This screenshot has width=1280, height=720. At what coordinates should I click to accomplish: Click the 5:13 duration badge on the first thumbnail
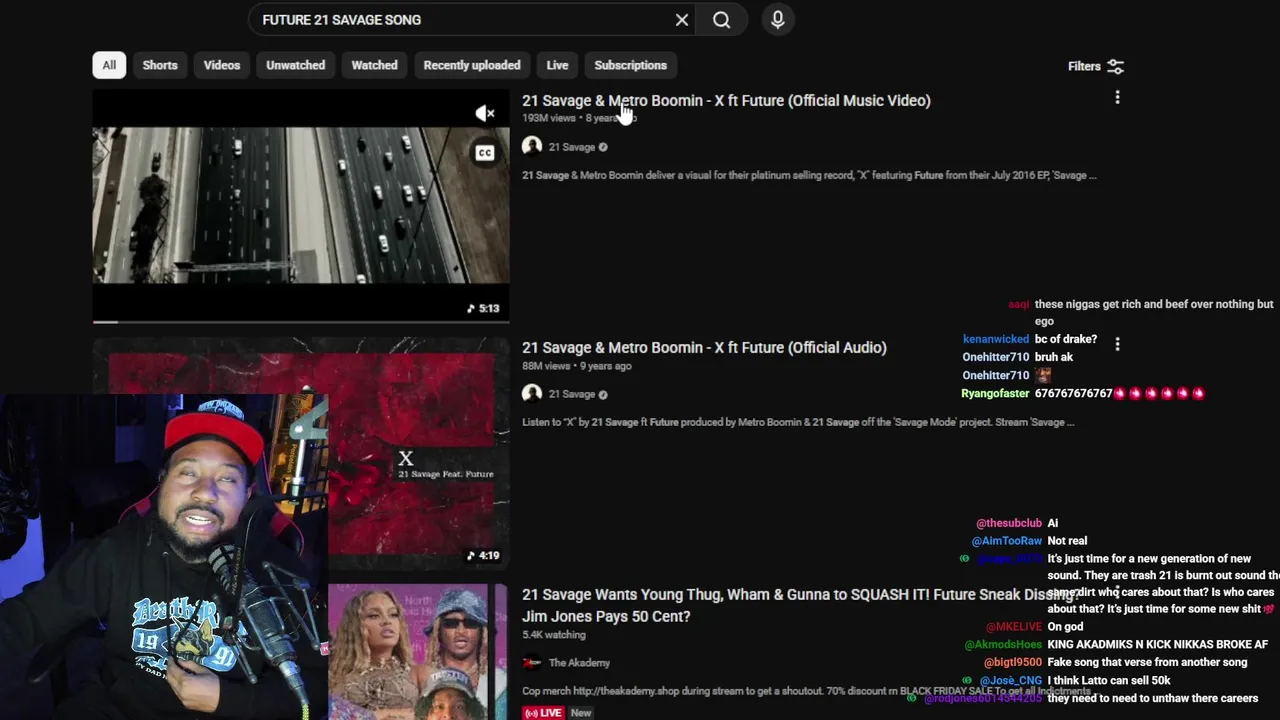(x=483, y=308)
